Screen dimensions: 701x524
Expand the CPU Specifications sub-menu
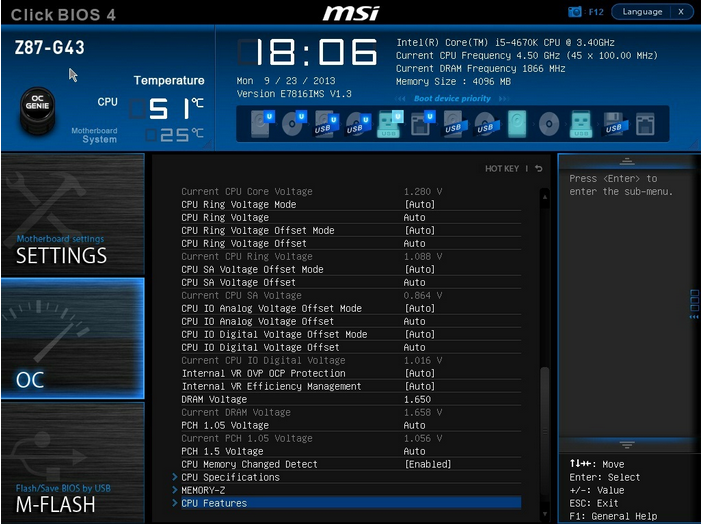pyautogui.click(x=347, y=477)
